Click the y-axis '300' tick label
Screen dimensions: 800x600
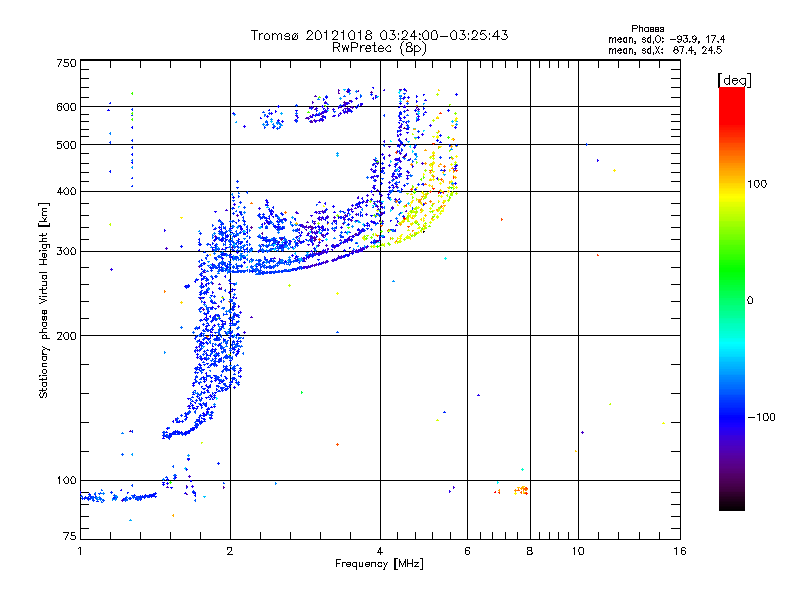click(x=66, y=251)
